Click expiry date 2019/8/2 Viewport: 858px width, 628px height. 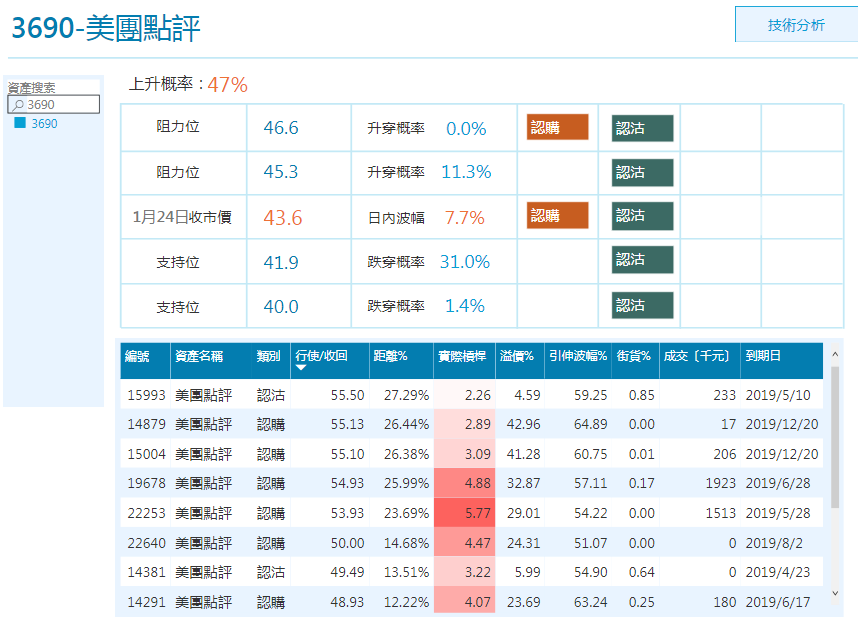click(774, 543)
